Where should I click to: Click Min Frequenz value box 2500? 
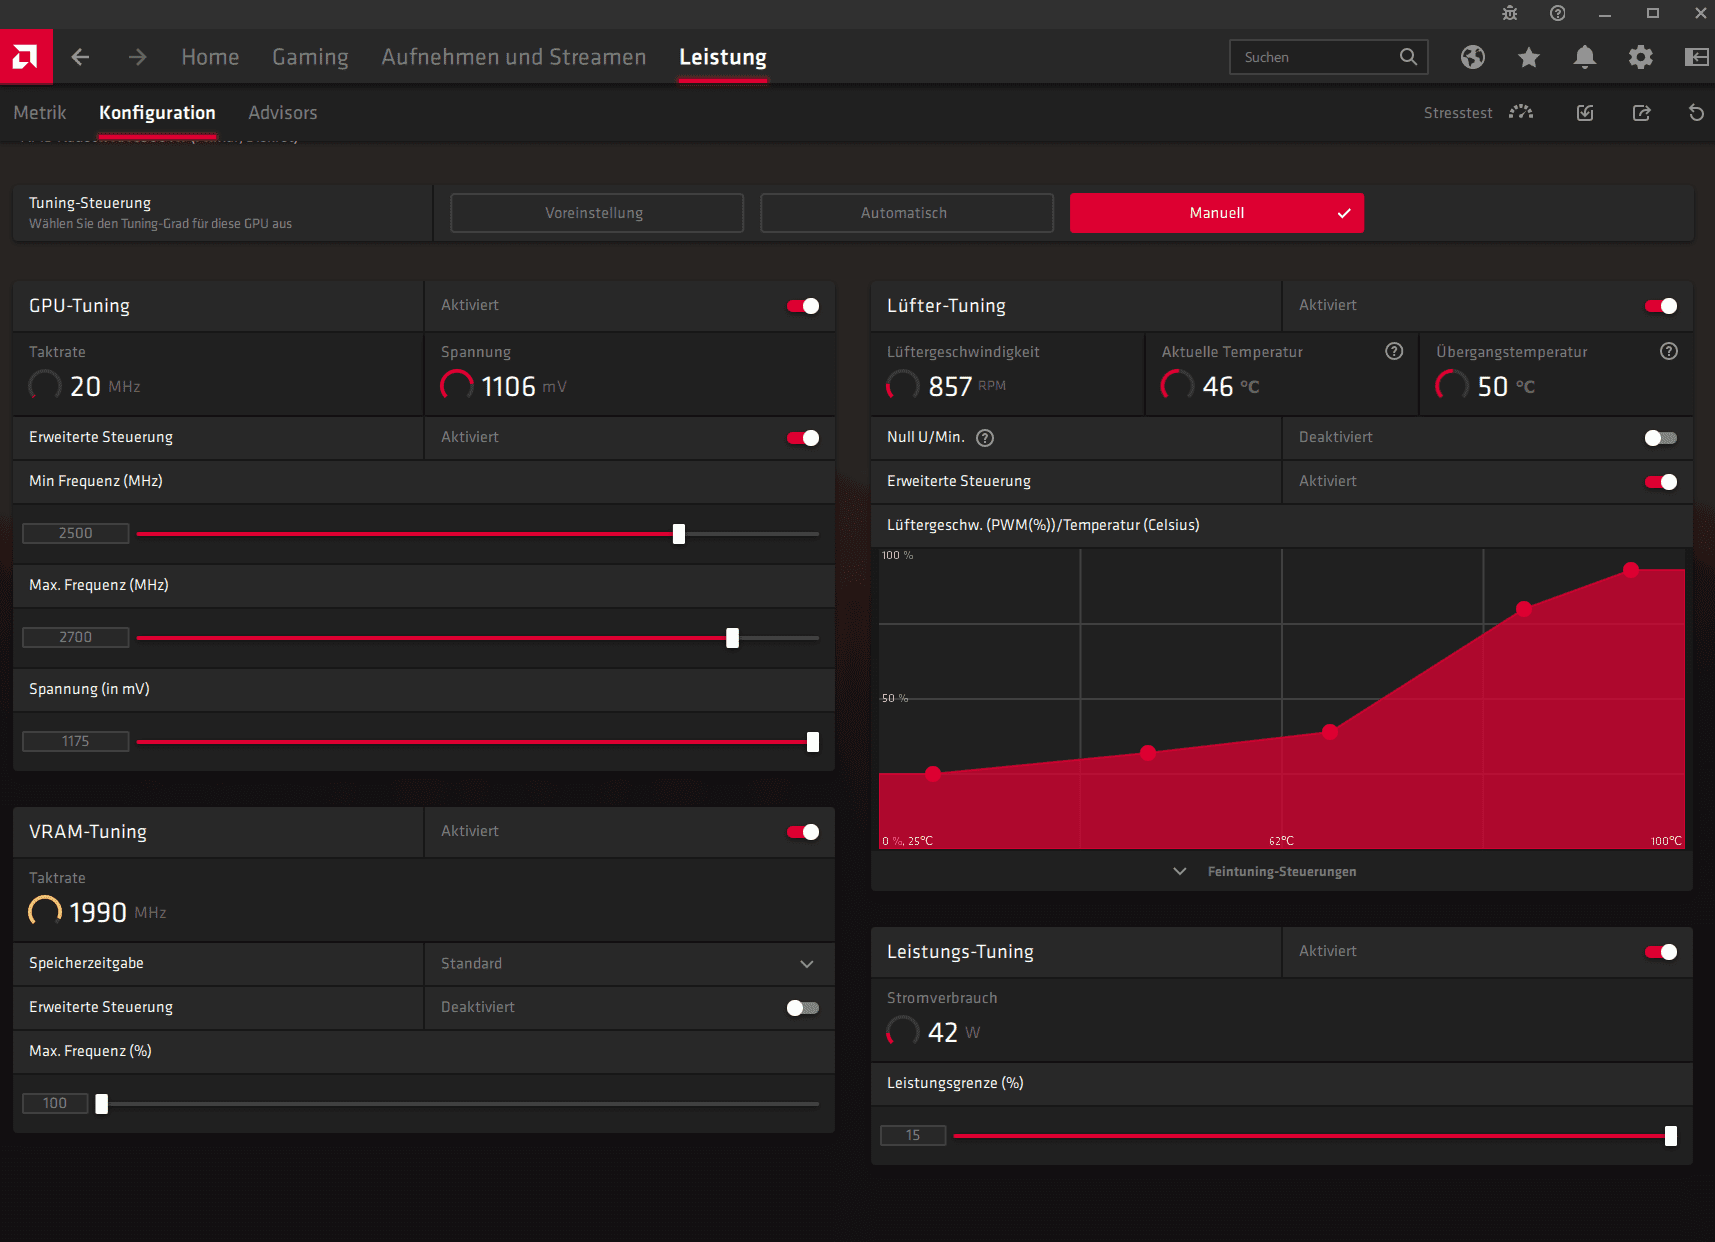click(x=76, y=534)
